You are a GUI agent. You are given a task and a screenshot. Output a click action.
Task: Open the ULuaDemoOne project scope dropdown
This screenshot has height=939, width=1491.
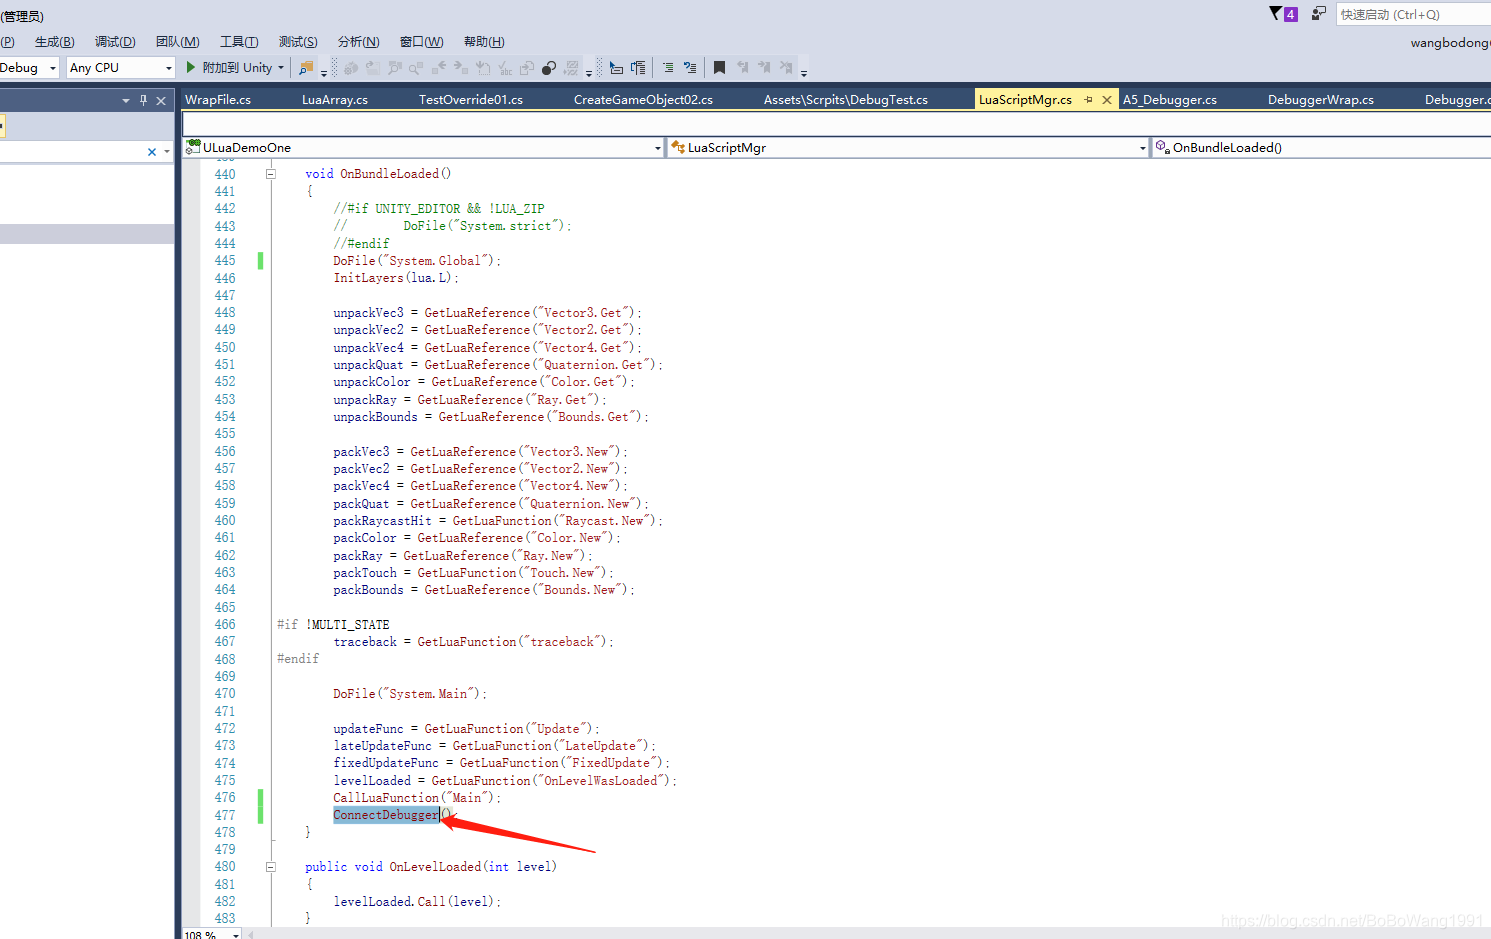657,148
